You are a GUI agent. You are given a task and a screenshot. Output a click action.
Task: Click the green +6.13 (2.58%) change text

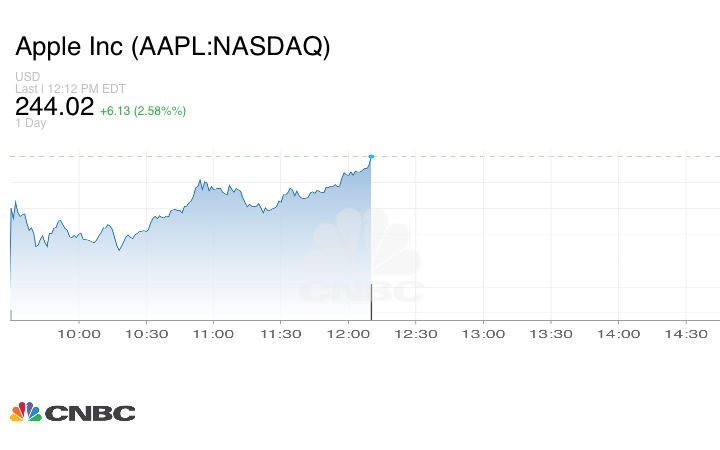143,110
